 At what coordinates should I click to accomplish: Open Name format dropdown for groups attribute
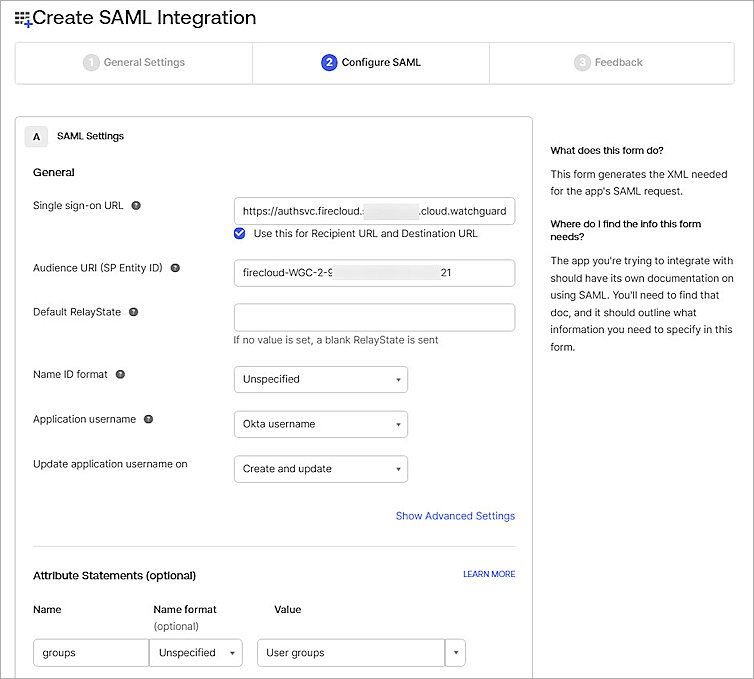click(x=196, y=653)
